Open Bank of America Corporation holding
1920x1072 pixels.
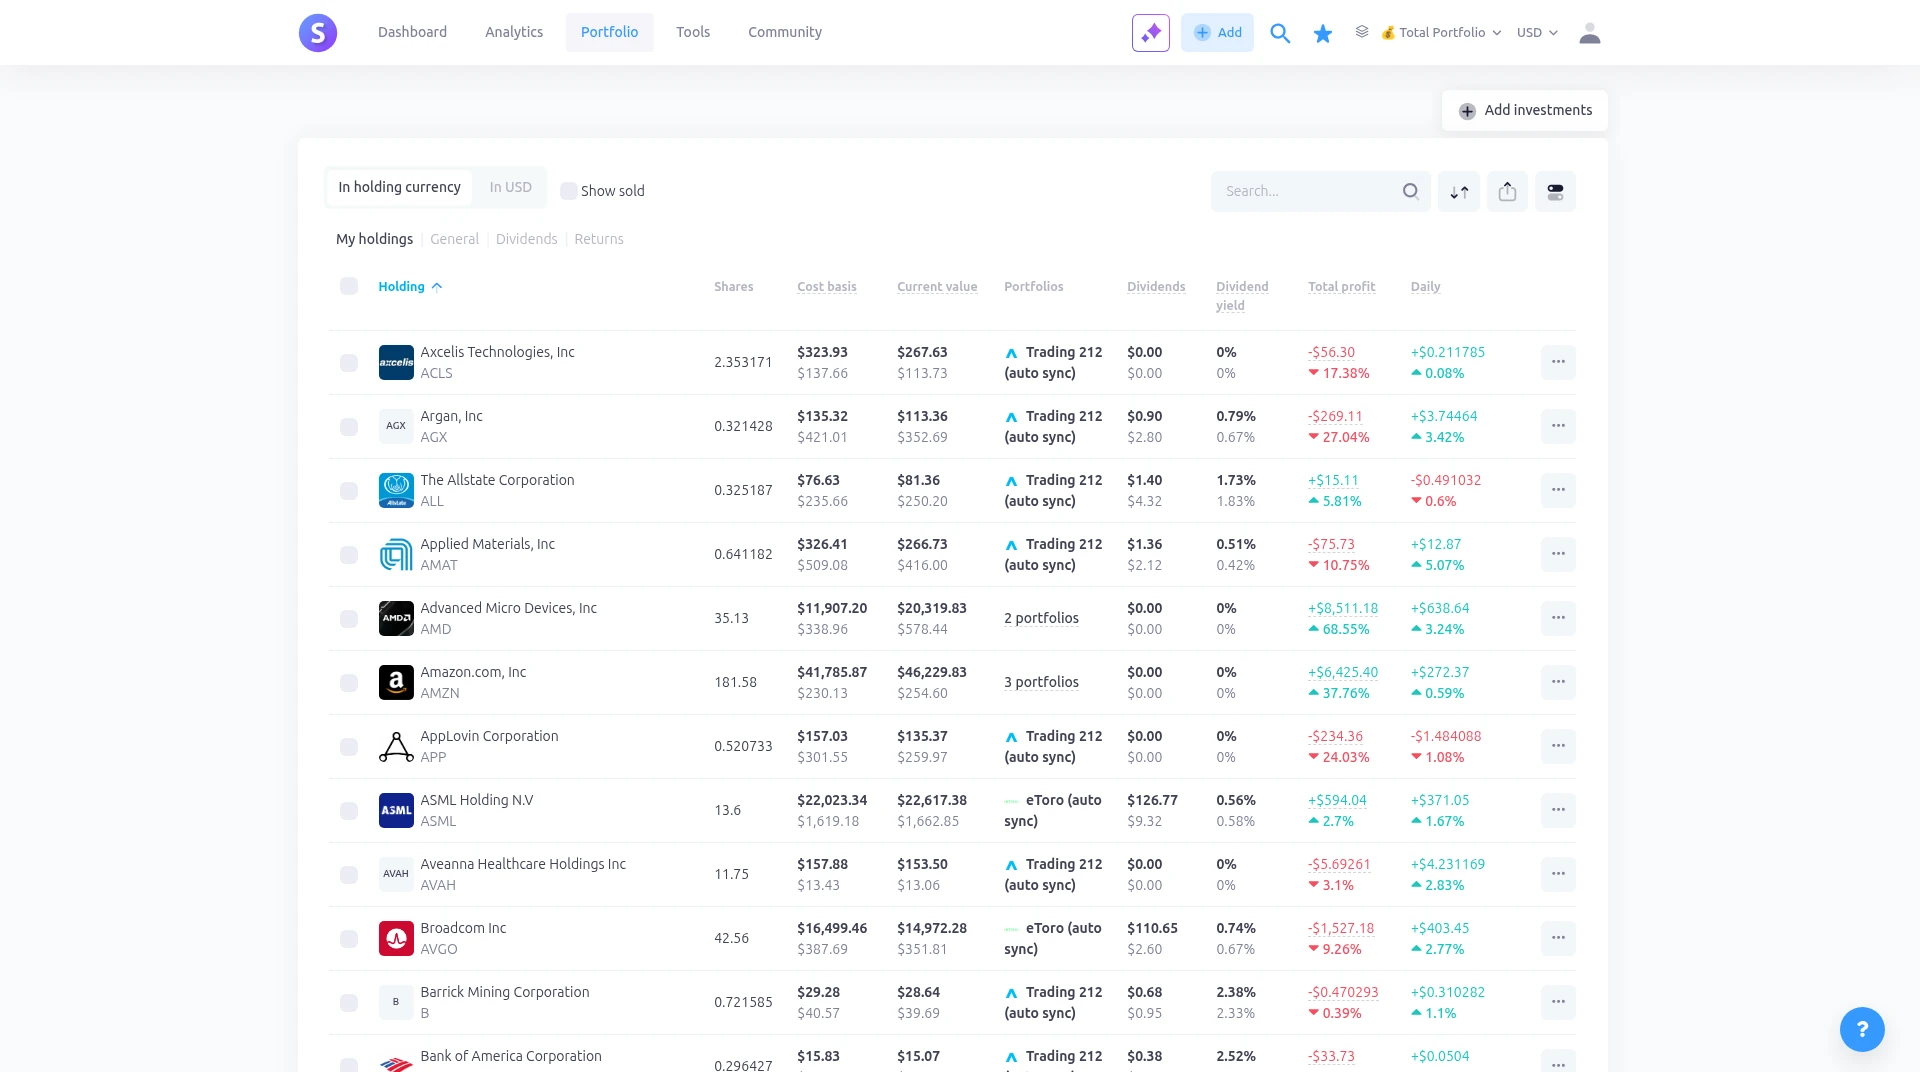tap(511, 1056)
